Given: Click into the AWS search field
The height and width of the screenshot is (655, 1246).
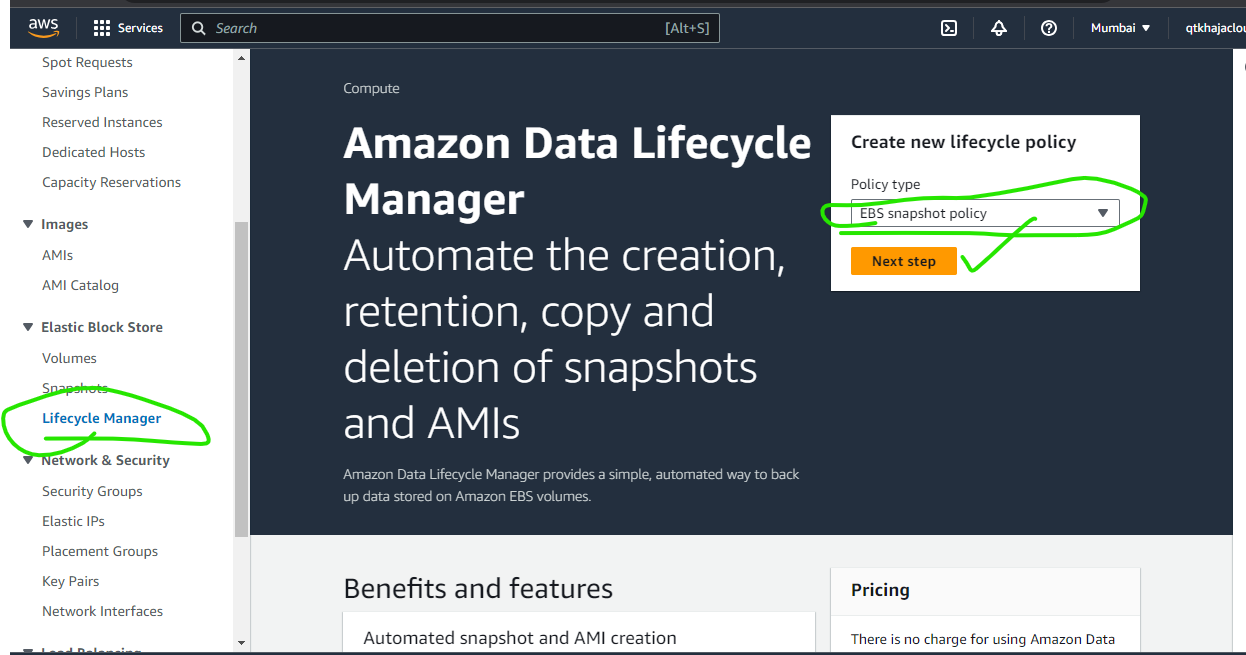Looking at the screenshot, I should pyautogui.click(x=450, y=28).
